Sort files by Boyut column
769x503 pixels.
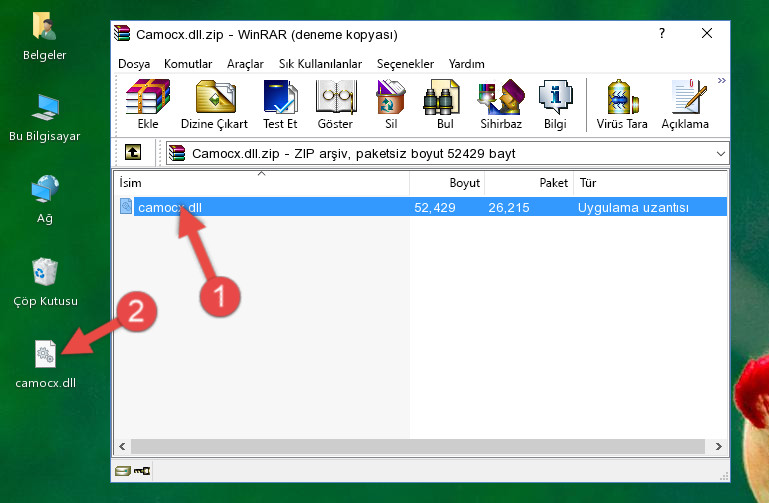447,182
